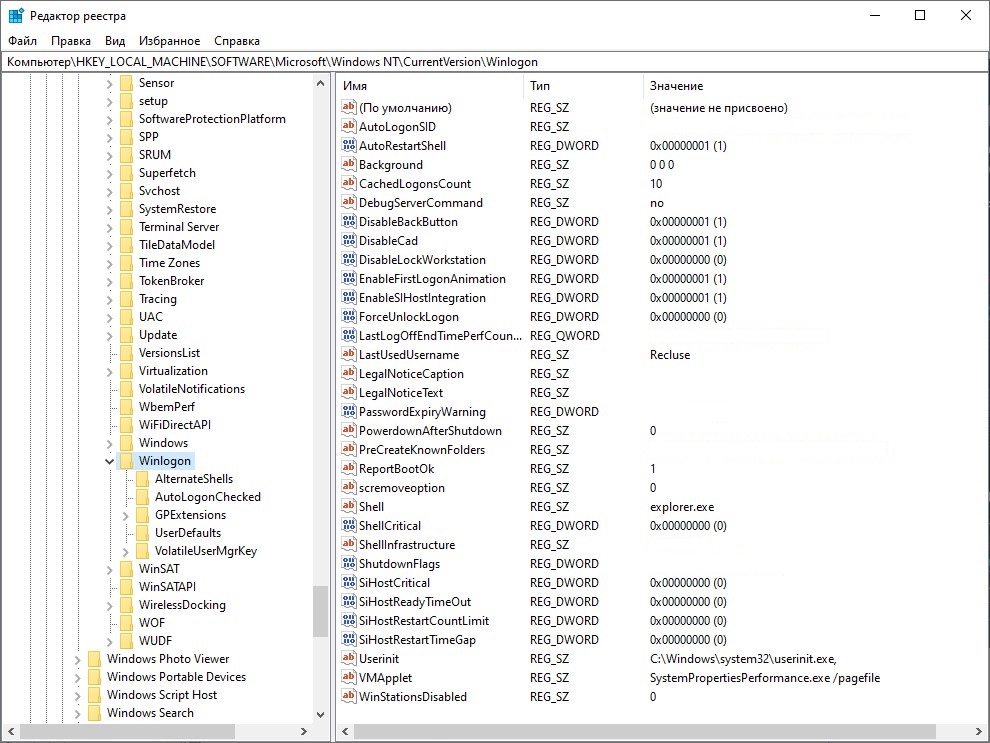Collapse the Winlogon key
Screen dimensions: 990x743
[109, 461]
